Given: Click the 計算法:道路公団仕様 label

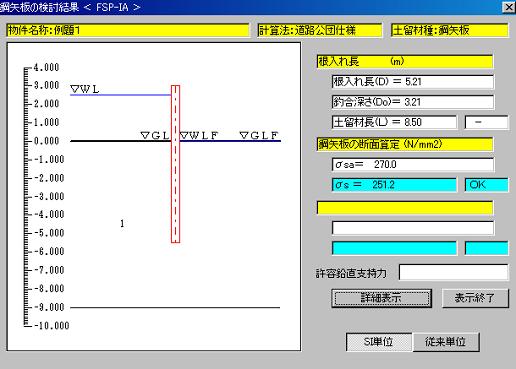Looking at the screenshot, I should pos(320,30).
